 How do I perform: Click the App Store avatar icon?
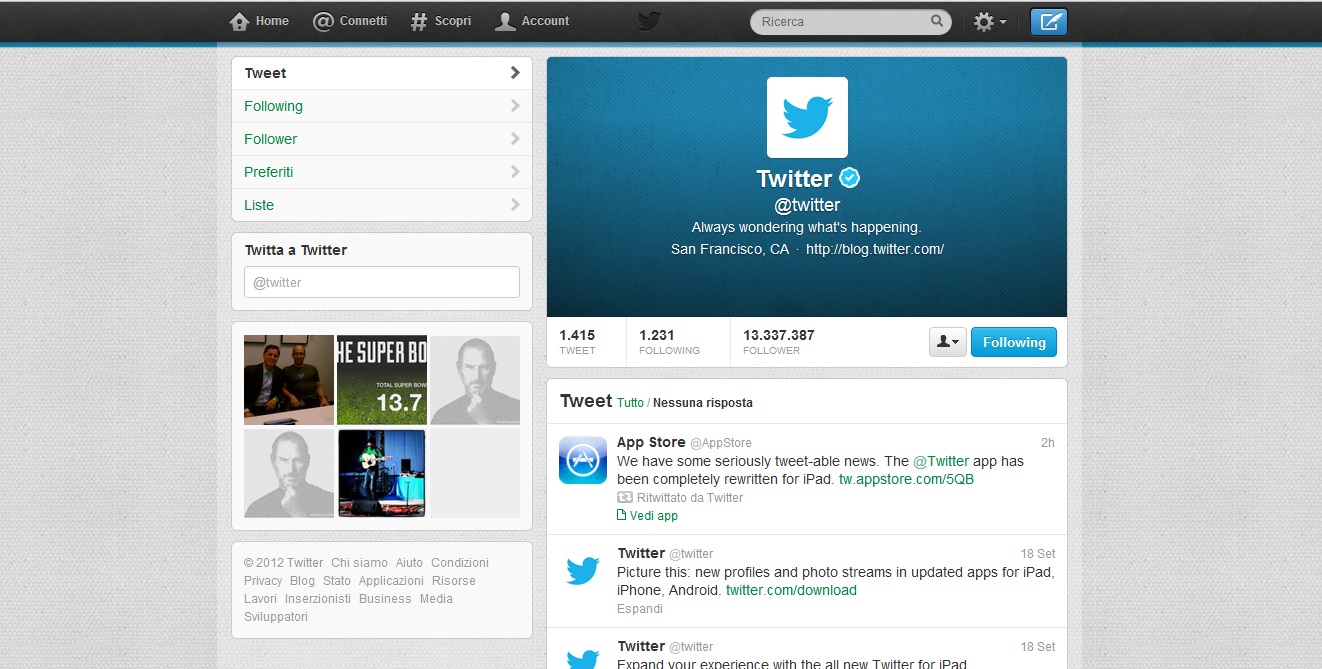[582, 460]
